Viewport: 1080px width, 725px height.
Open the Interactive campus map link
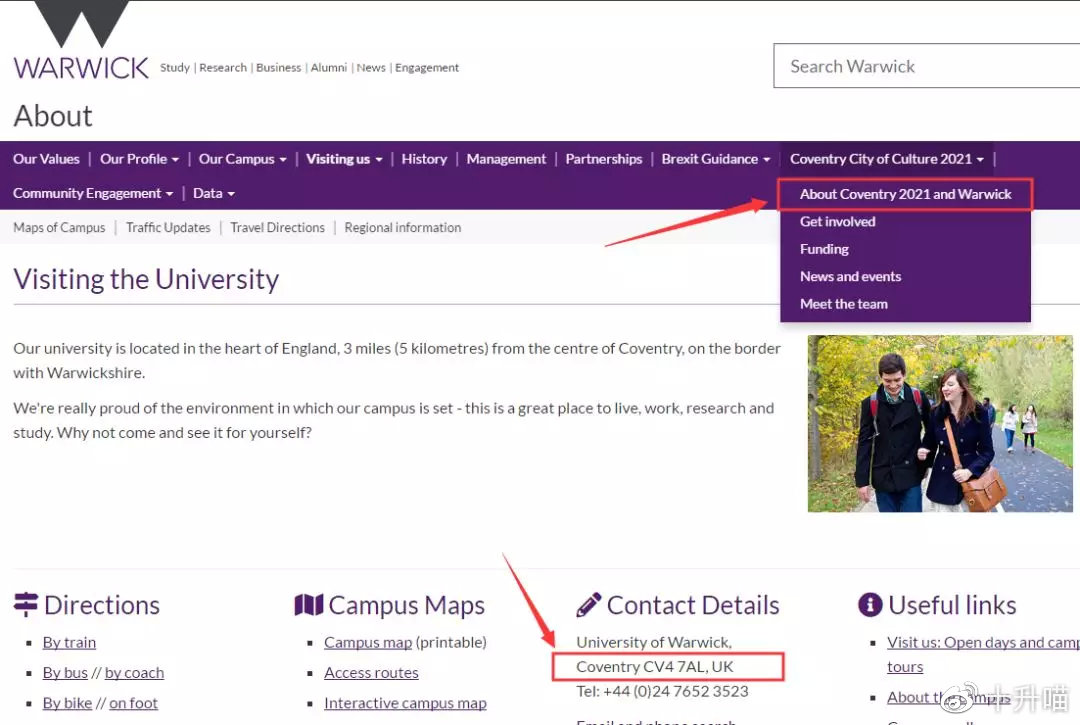(x=405, y=703)
